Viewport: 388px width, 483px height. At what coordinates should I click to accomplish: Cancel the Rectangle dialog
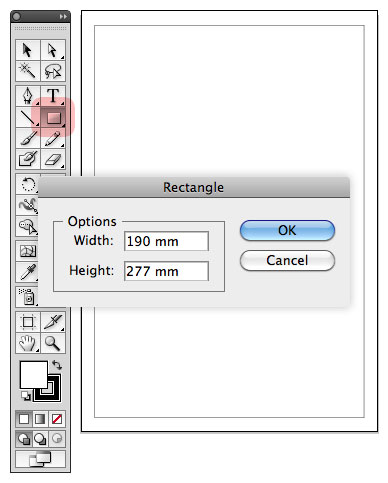pyautogui.click(x=287, y=260)
